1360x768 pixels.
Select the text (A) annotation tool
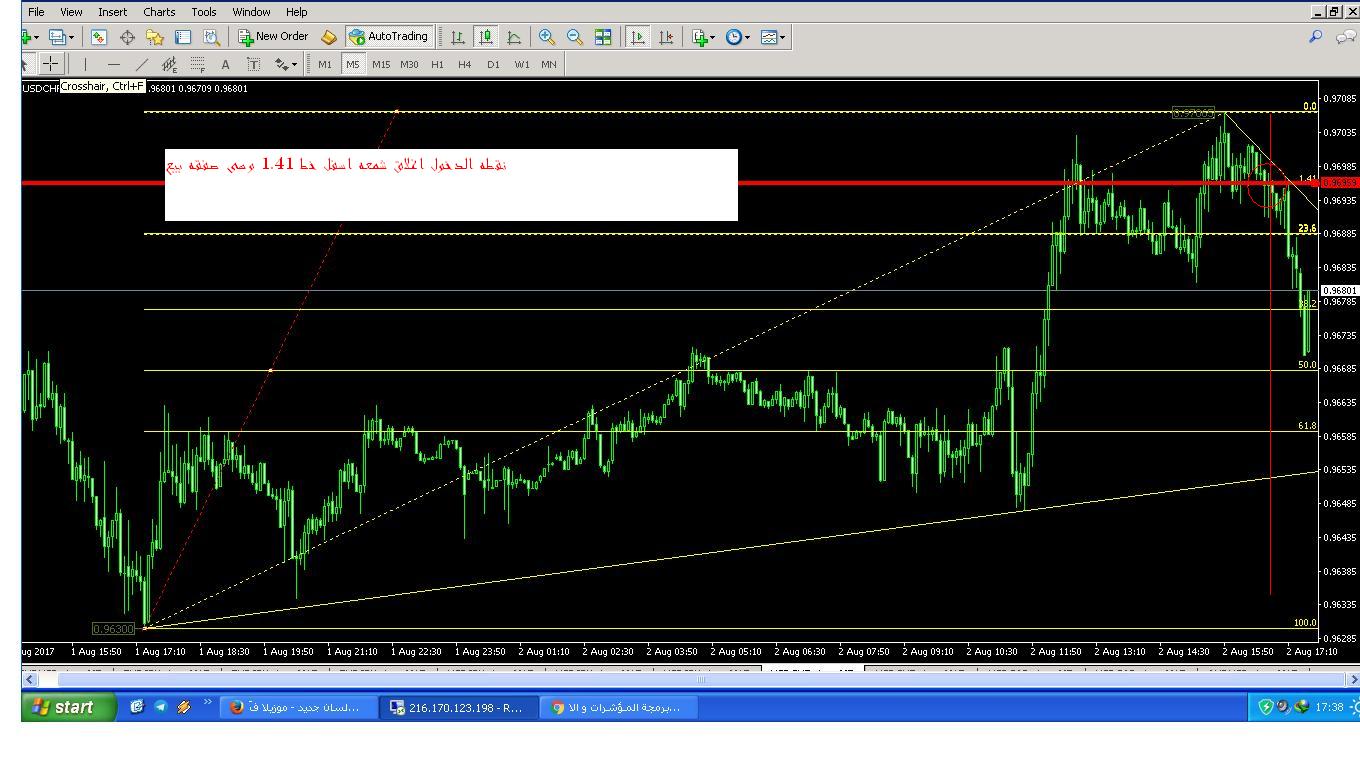[225, 64]
